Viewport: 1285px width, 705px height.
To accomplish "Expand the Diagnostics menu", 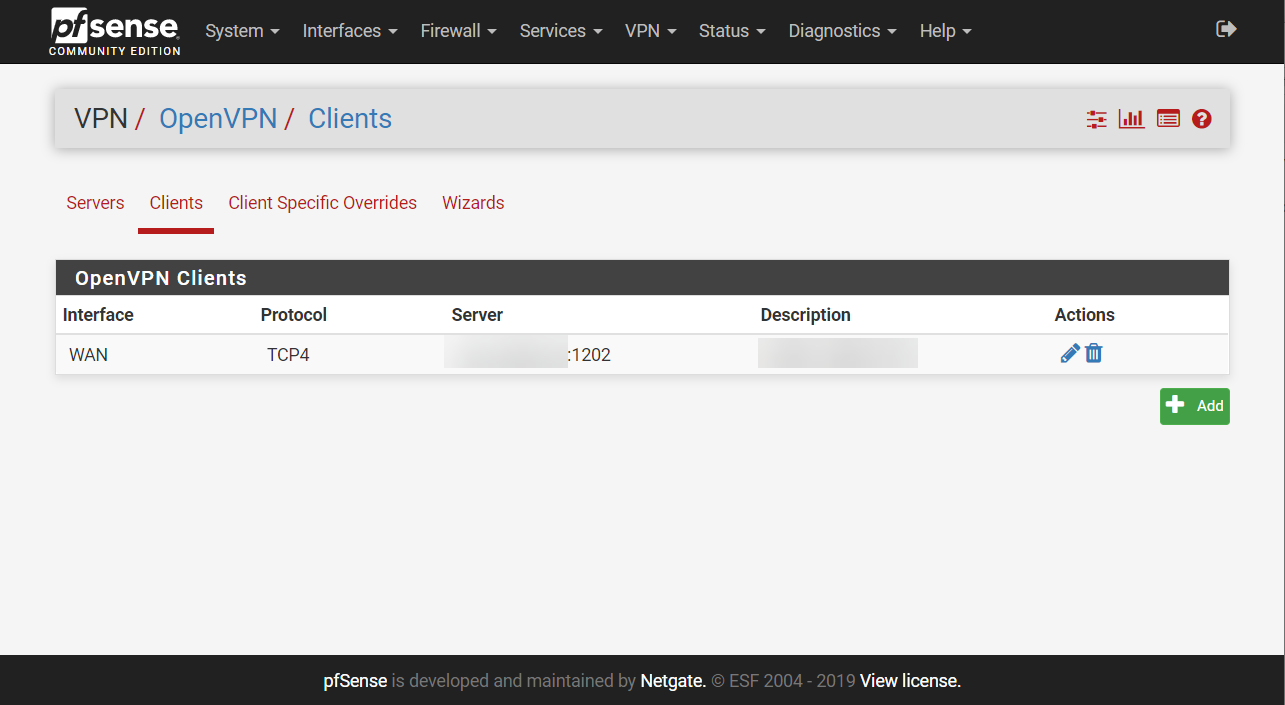I will point(843,31).
